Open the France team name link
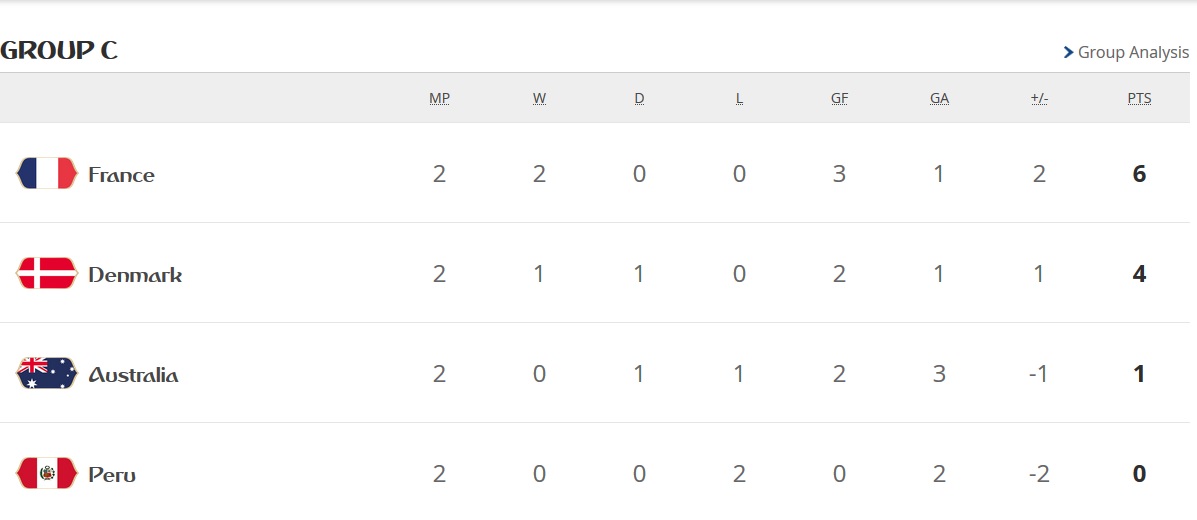Image resolution: width=1197 pixels, height=520 pixels. coord(121,175)
